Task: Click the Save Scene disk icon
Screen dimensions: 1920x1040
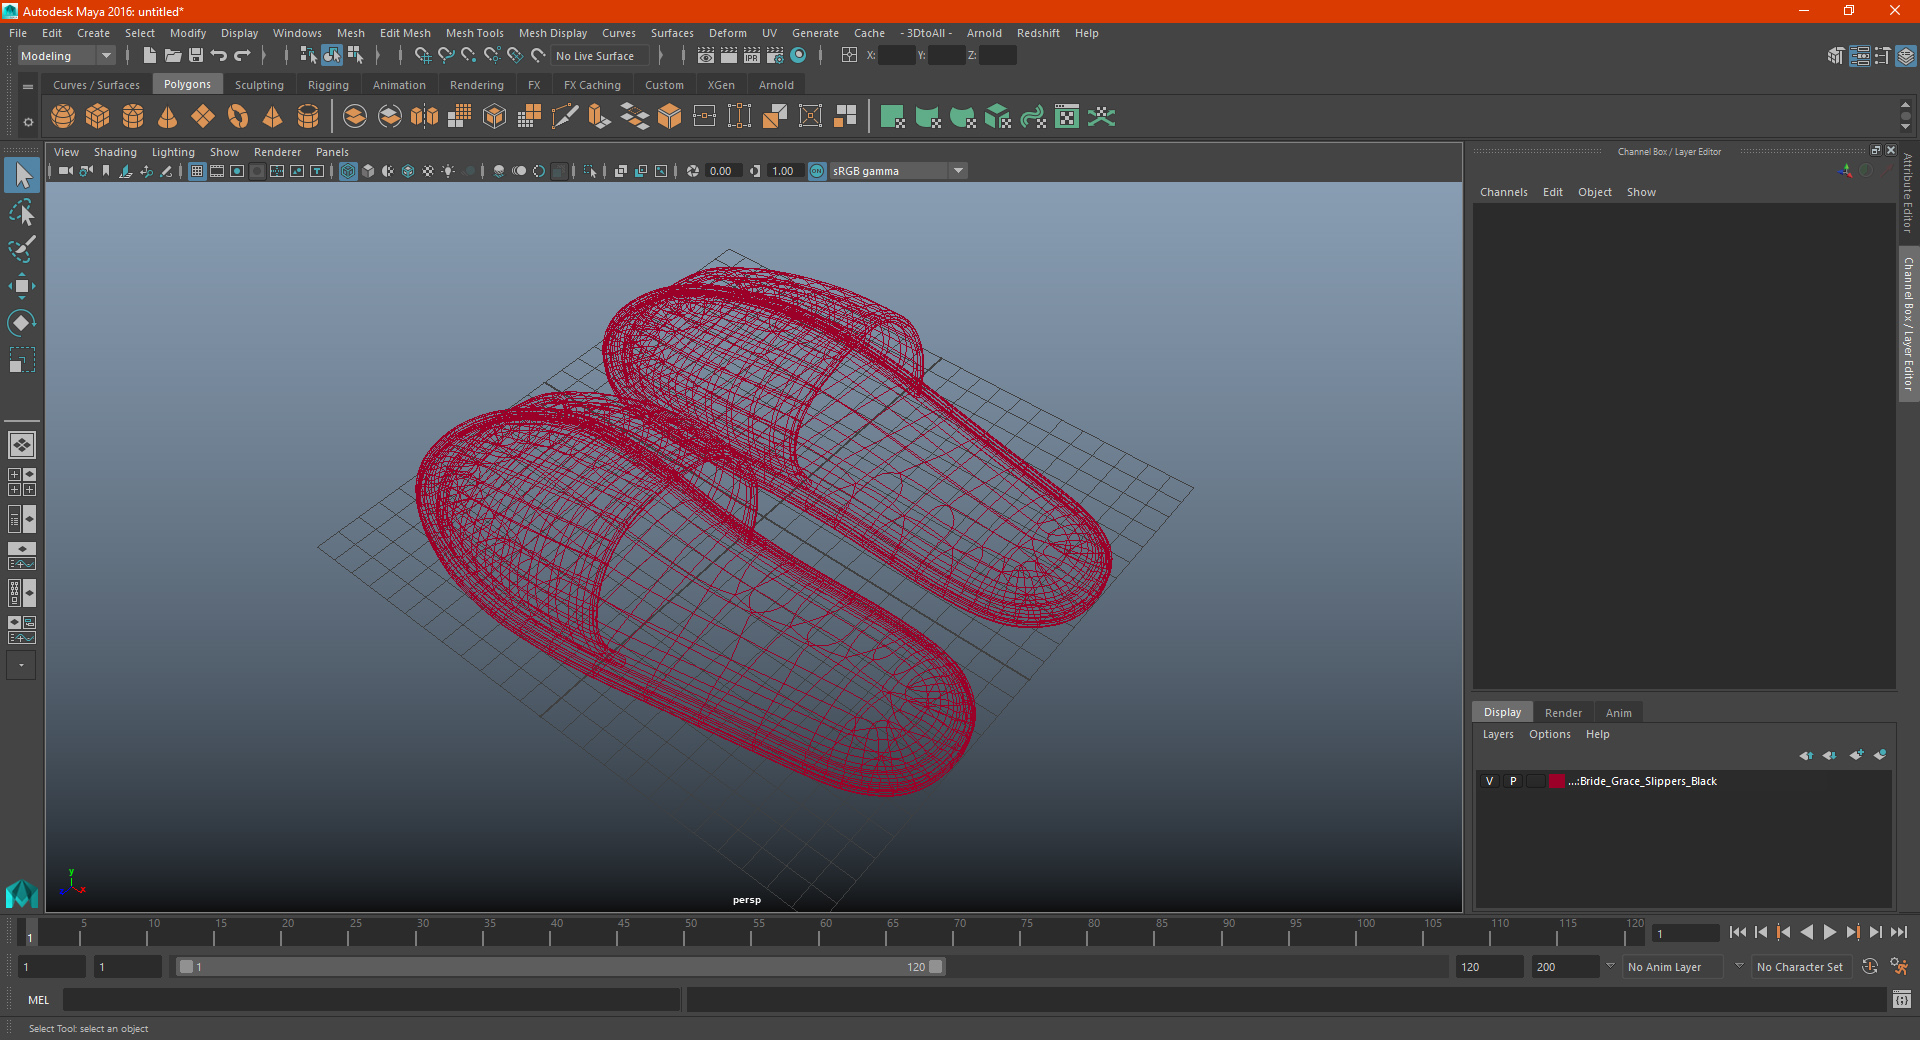Action: [196, 56]
